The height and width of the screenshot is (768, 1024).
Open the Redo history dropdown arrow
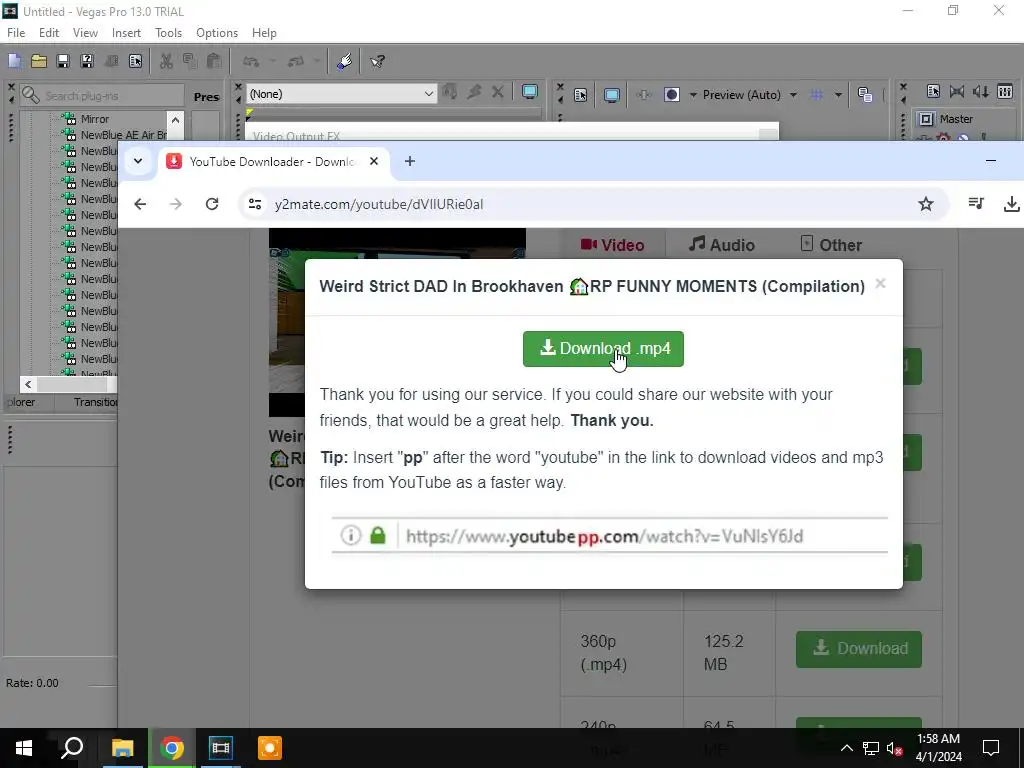[317, 61]
